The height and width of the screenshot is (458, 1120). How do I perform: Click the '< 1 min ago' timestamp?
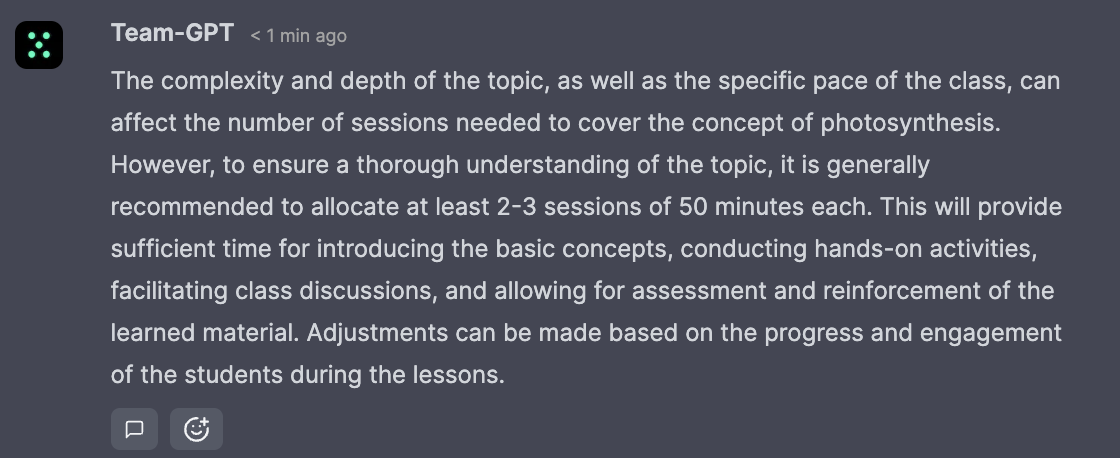click(298, 36)
